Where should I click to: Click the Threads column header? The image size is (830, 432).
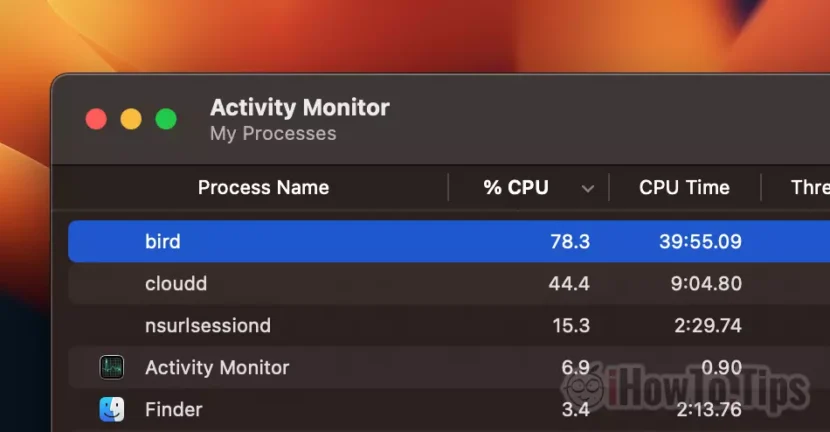[809, 187]
